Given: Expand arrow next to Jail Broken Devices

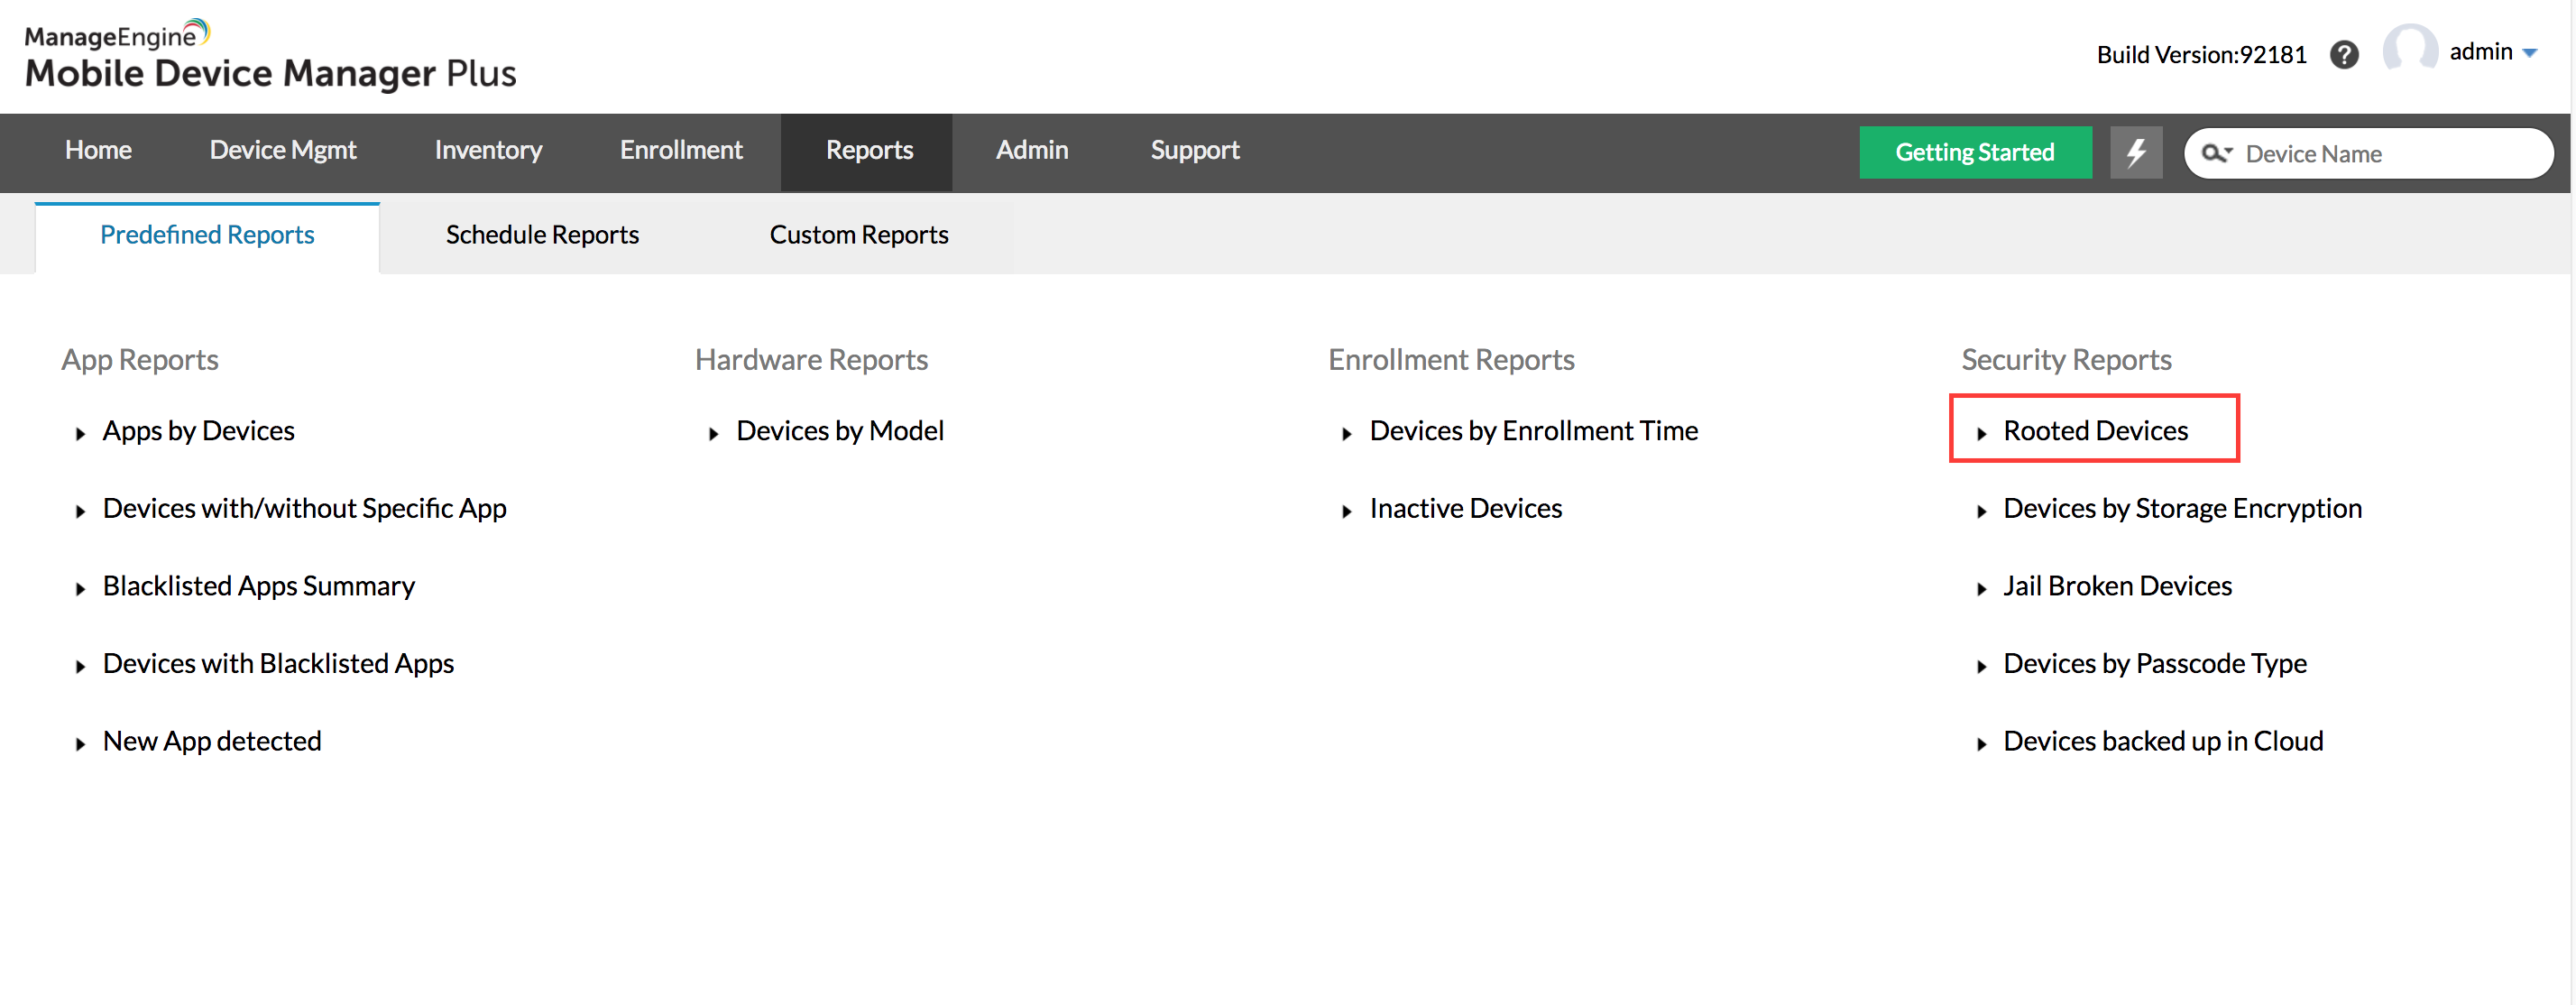Looking at the screenshot, I should coord(1980,589).
